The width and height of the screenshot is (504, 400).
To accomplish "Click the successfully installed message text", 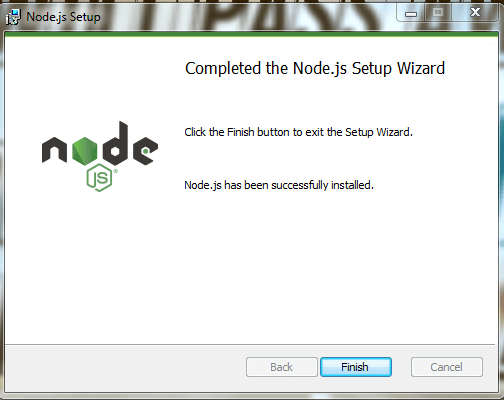I will 279,185.
